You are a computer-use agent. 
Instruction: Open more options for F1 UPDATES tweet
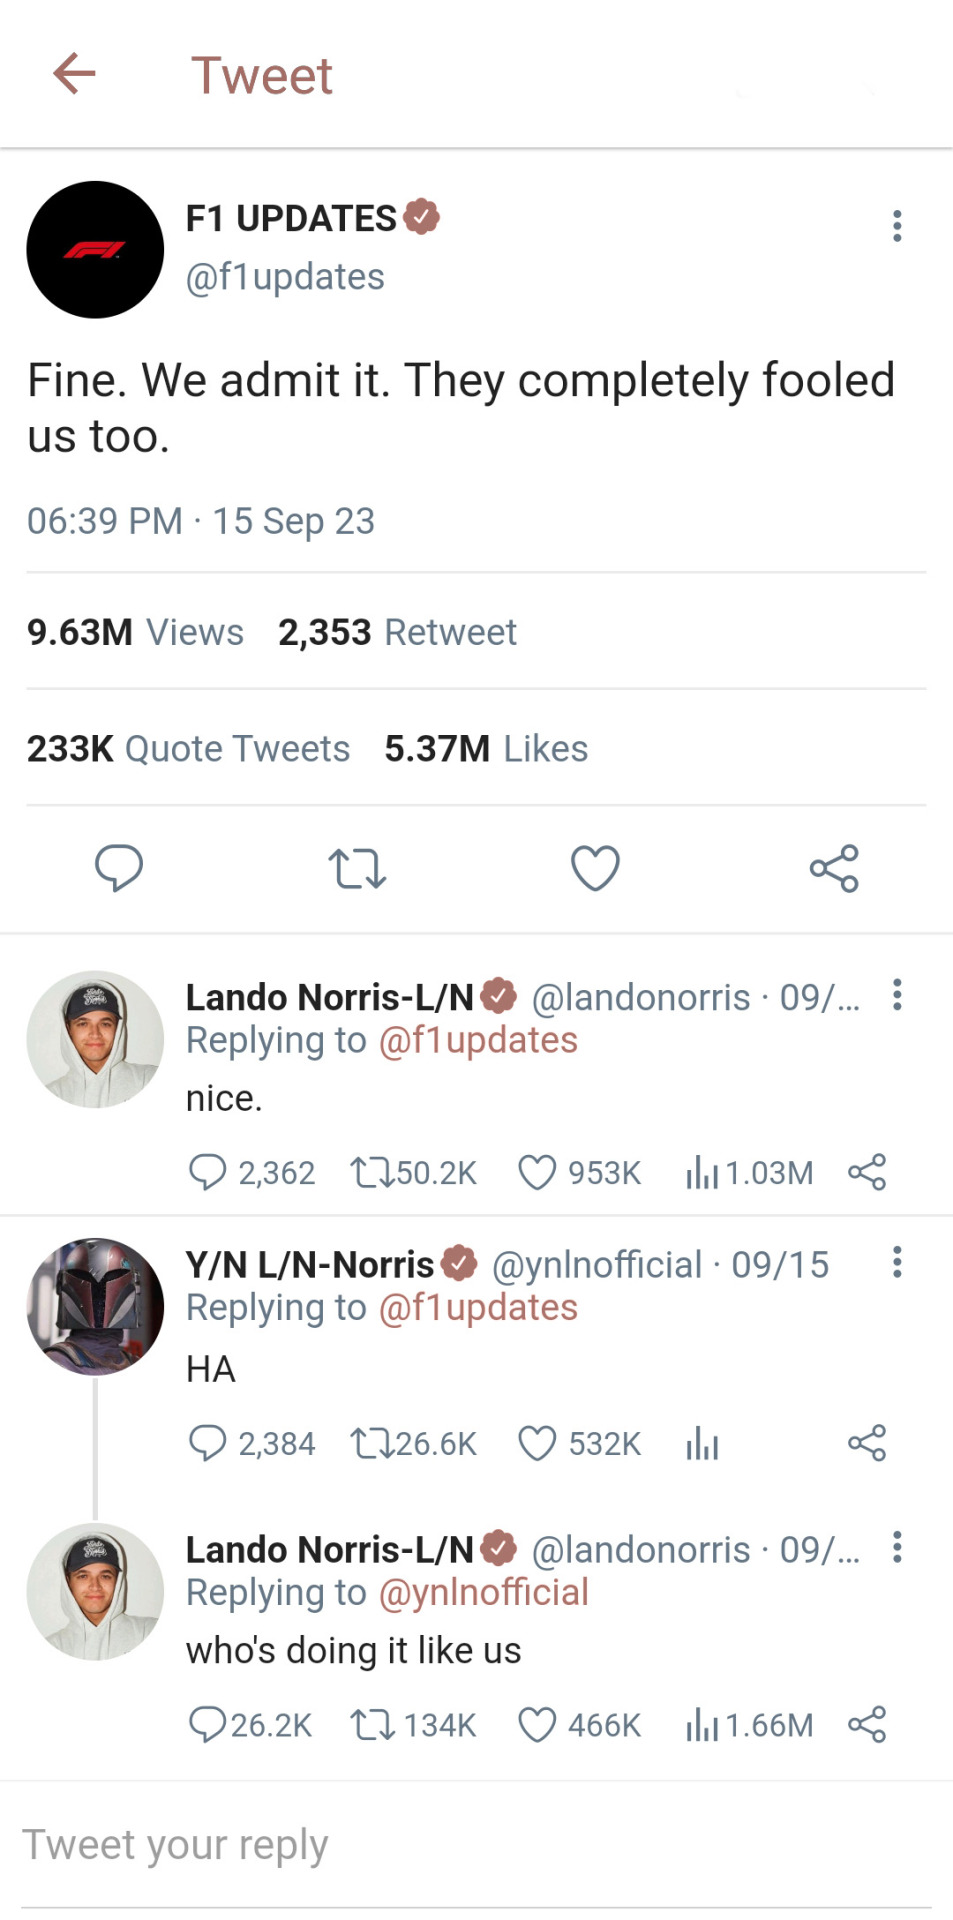coord(897,226)
